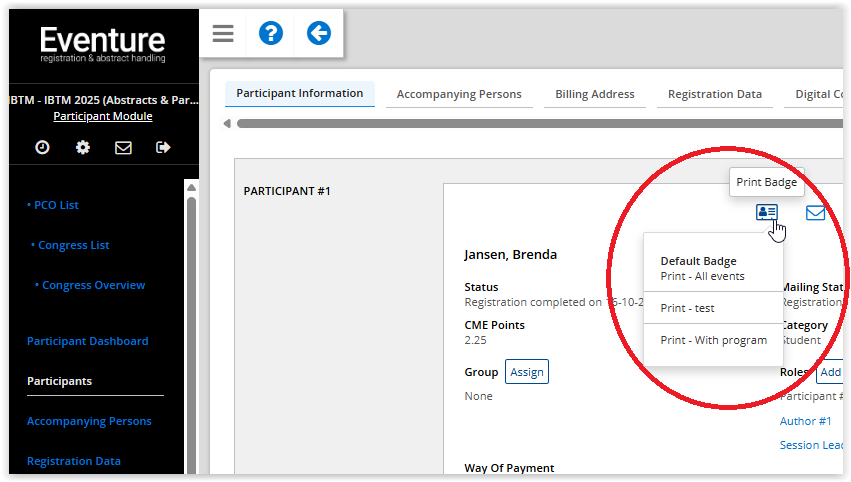Click the envelope email icon beside badge
The width and height of the screenshot is (851, 482).
pos(815,212)
